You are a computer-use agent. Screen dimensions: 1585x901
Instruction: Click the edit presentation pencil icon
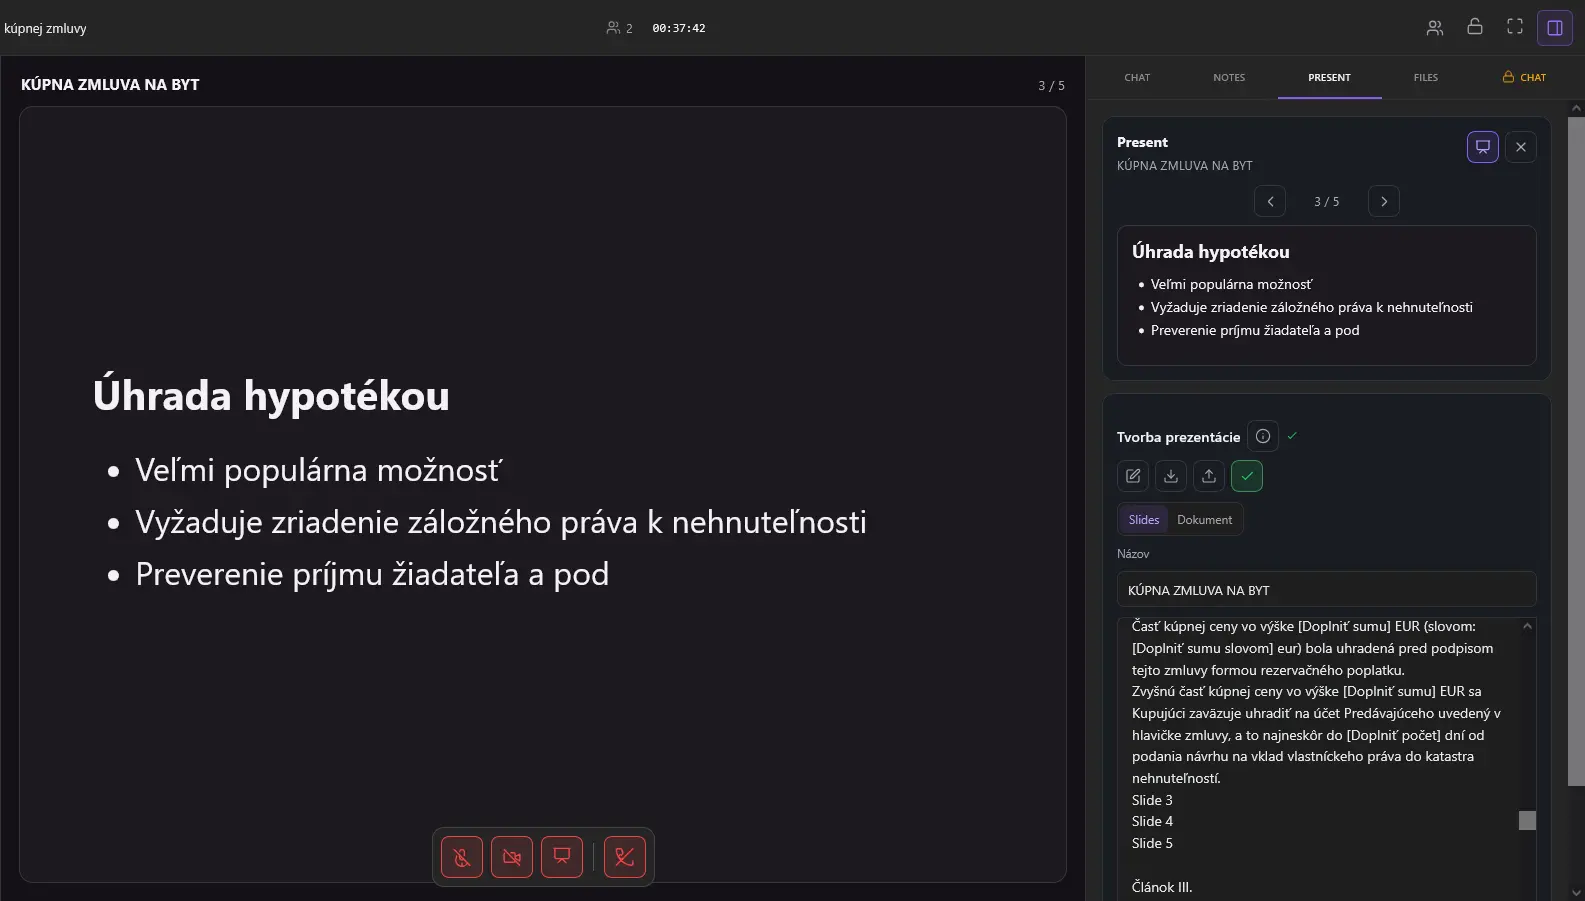[1133, 476]
